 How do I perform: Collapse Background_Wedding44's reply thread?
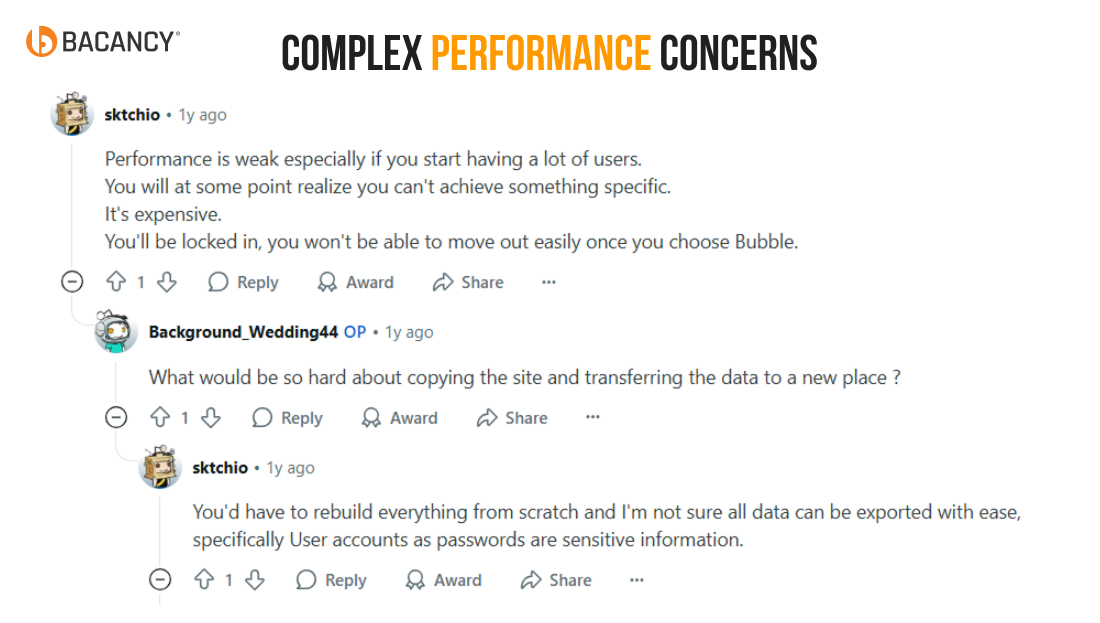click(x=116, y=417)
